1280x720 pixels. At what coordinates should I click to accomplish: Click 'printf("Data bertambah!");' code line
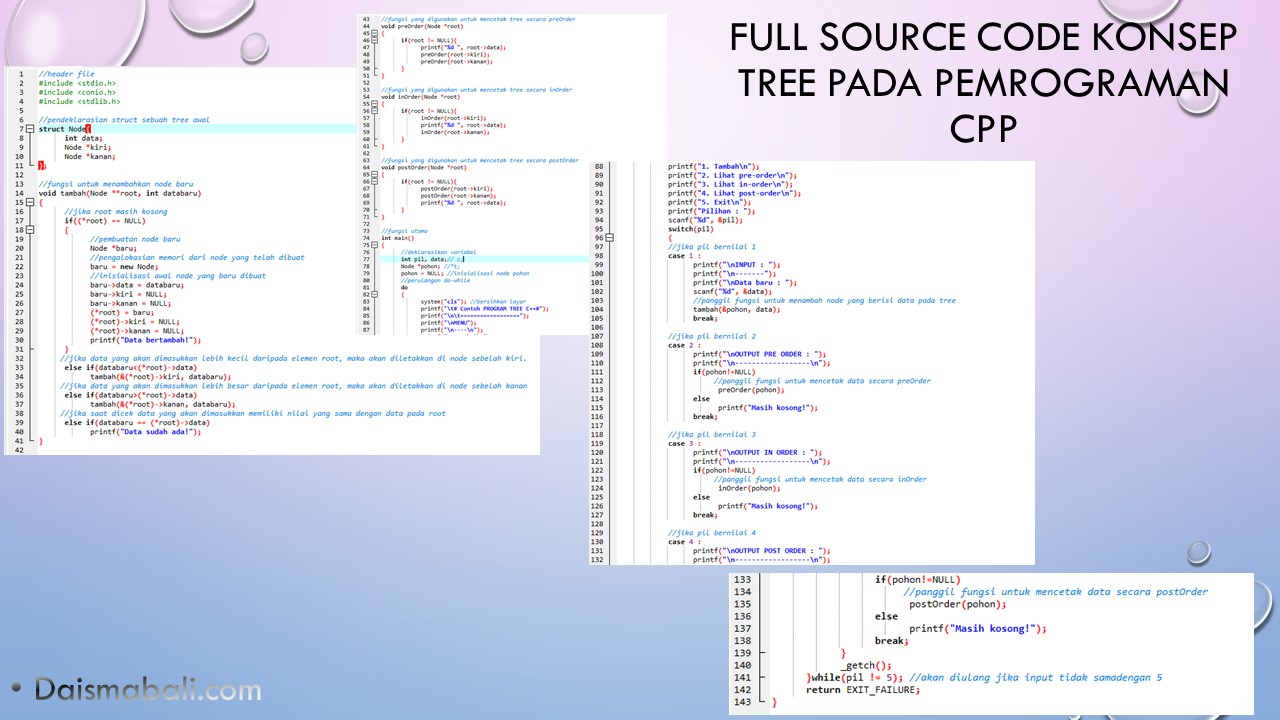[145, 340]
